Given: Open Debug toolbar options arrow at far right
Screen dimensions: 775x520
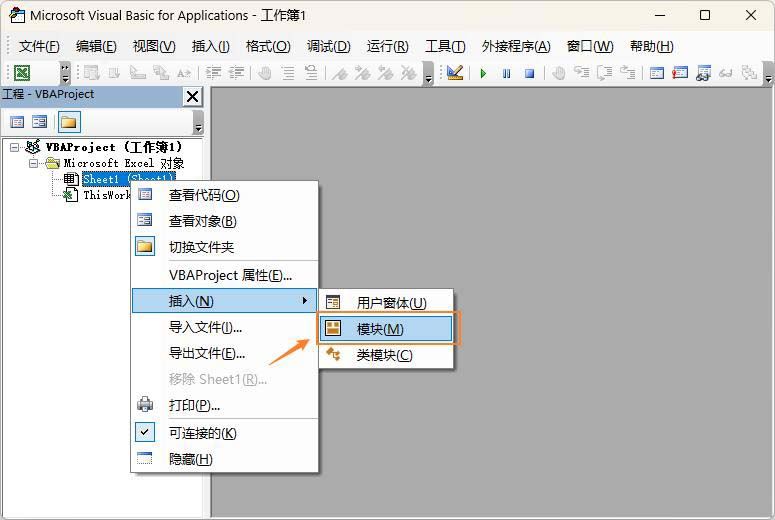Looking at the screenshot, I should [x=768, y=73].
